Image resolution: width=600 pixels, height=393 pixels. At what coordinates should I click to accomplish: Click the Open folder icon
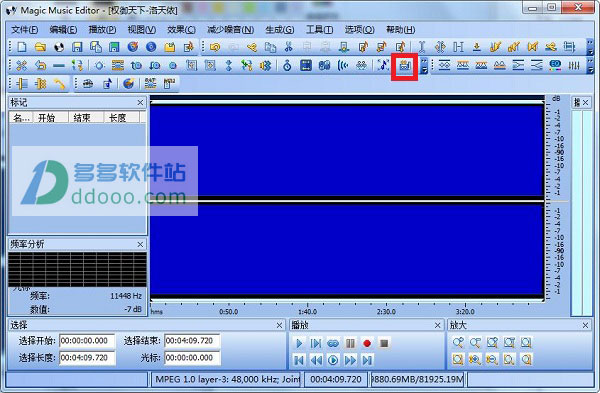tap(40, 47)
